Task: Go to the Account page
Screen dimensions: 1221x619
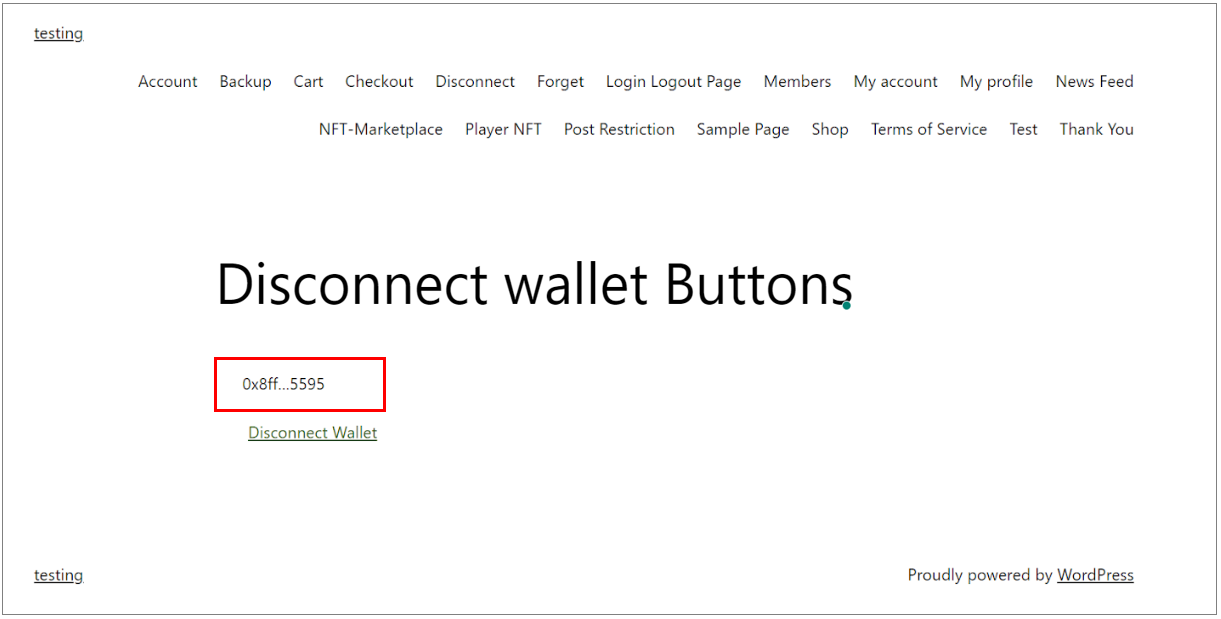Action: click(168, 82)
